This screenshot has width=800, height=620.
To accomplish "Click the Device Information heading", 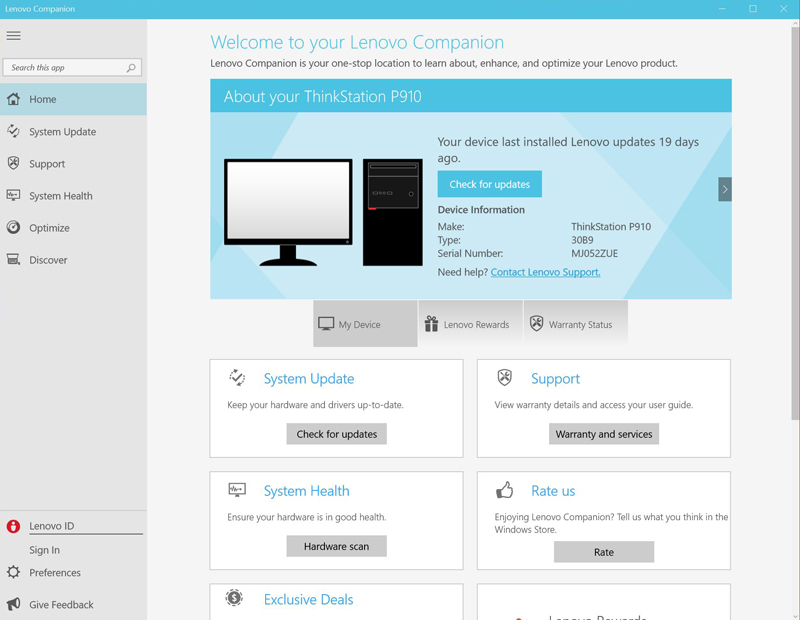I will [481, 210].
